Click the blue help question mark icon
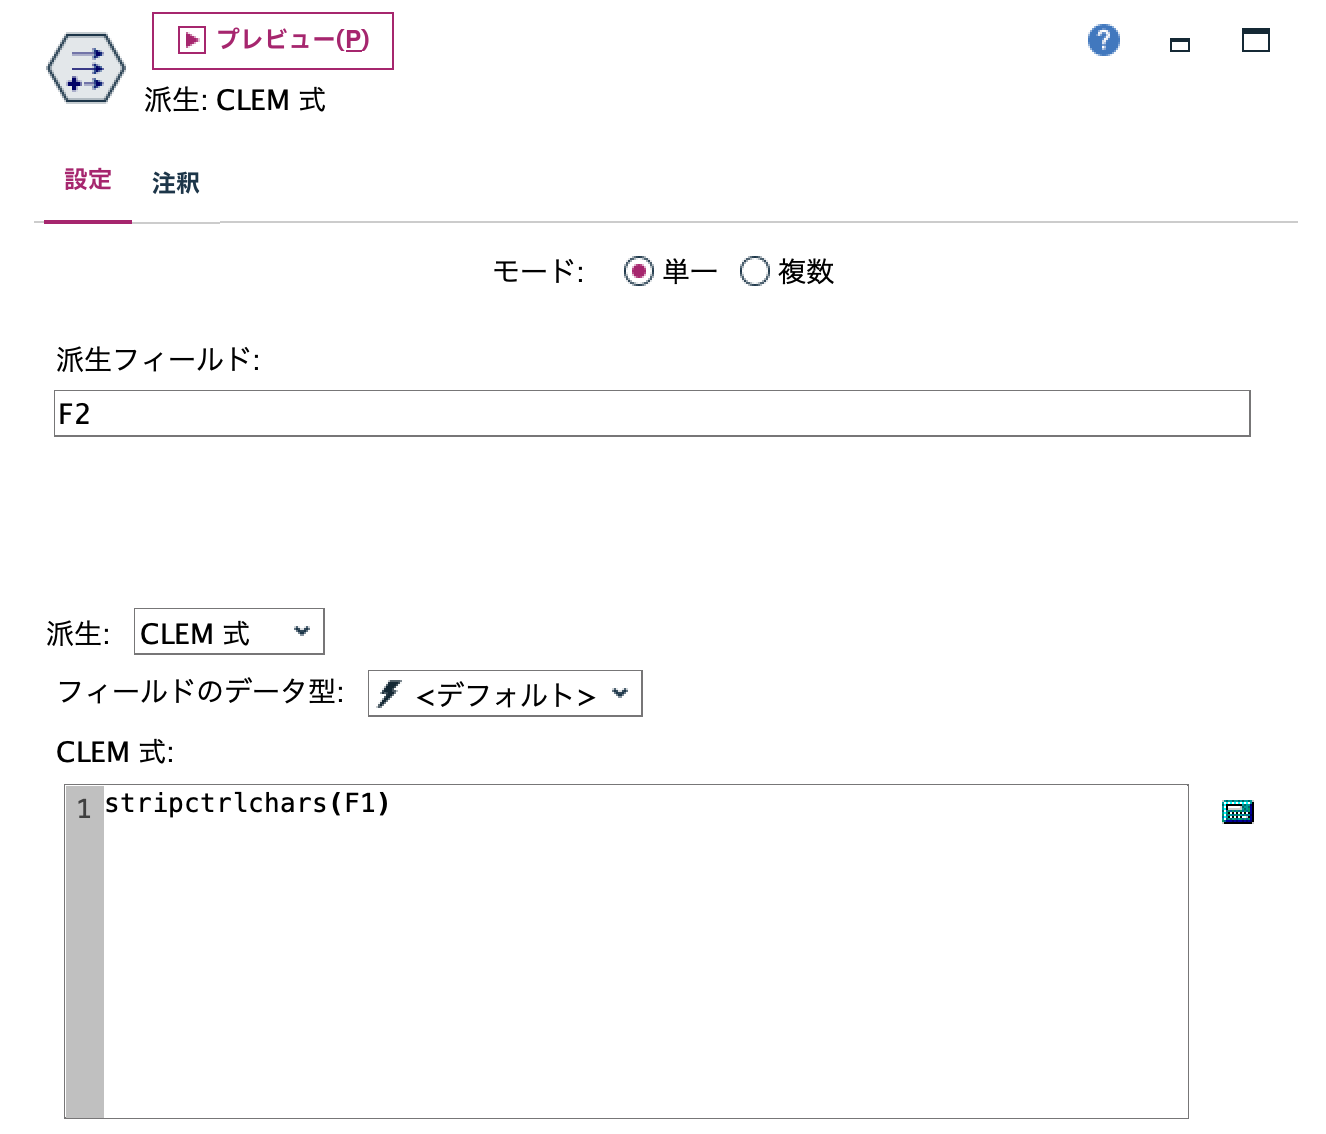 pyautogui.click(x=1102, y=41)
